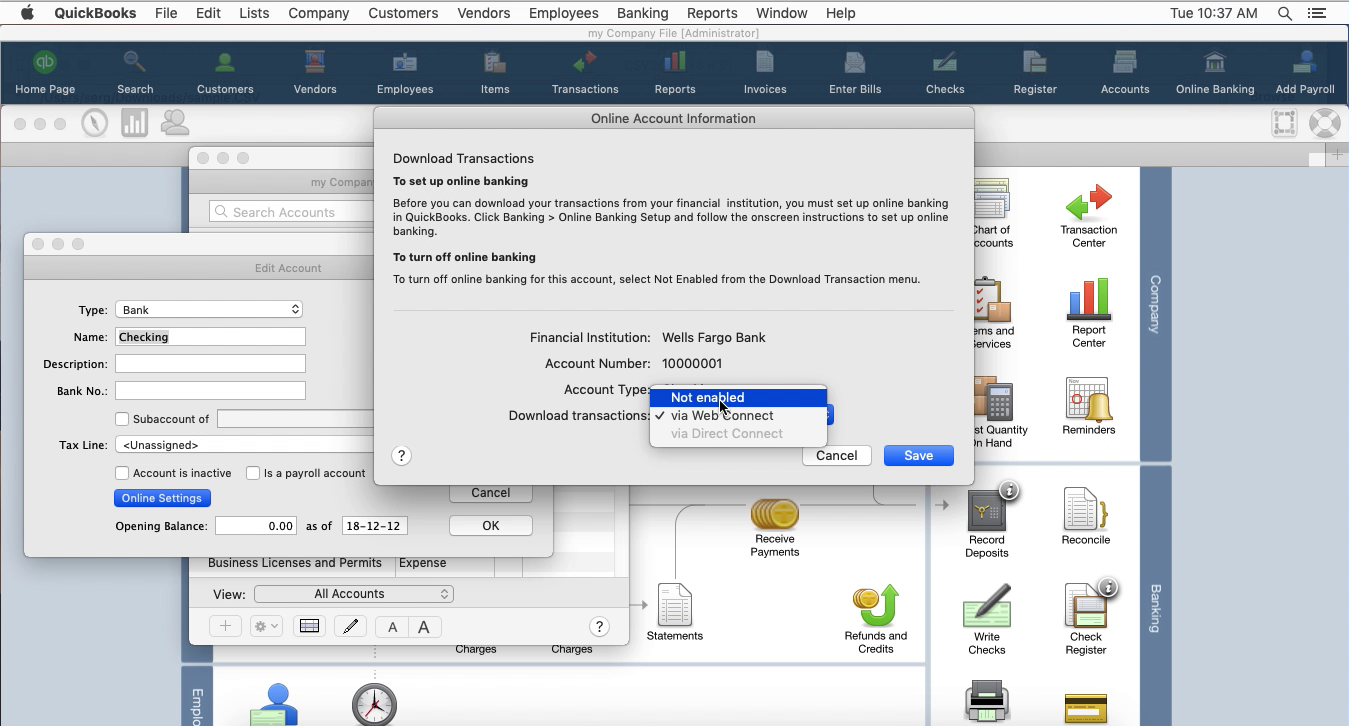Click the Search toolbar icon
1349x726 pixels.
click(135, 72)
